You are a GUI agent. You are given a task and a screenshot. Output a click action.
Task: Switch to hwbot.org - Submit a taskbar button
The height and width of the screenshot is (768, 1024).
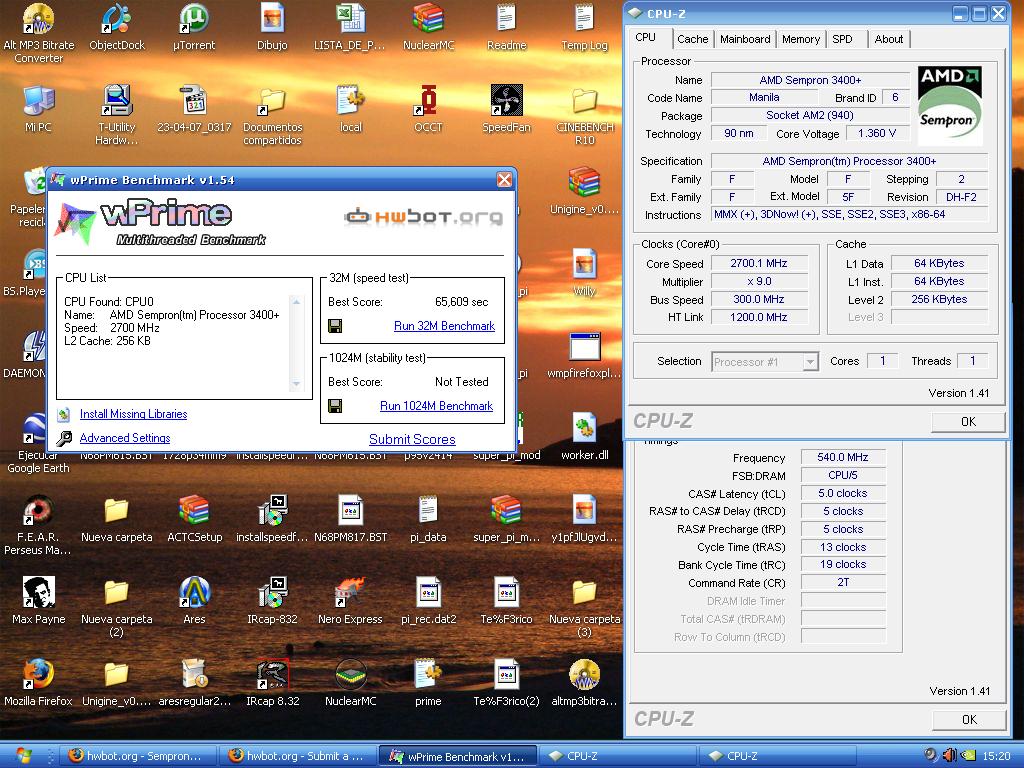296,756
